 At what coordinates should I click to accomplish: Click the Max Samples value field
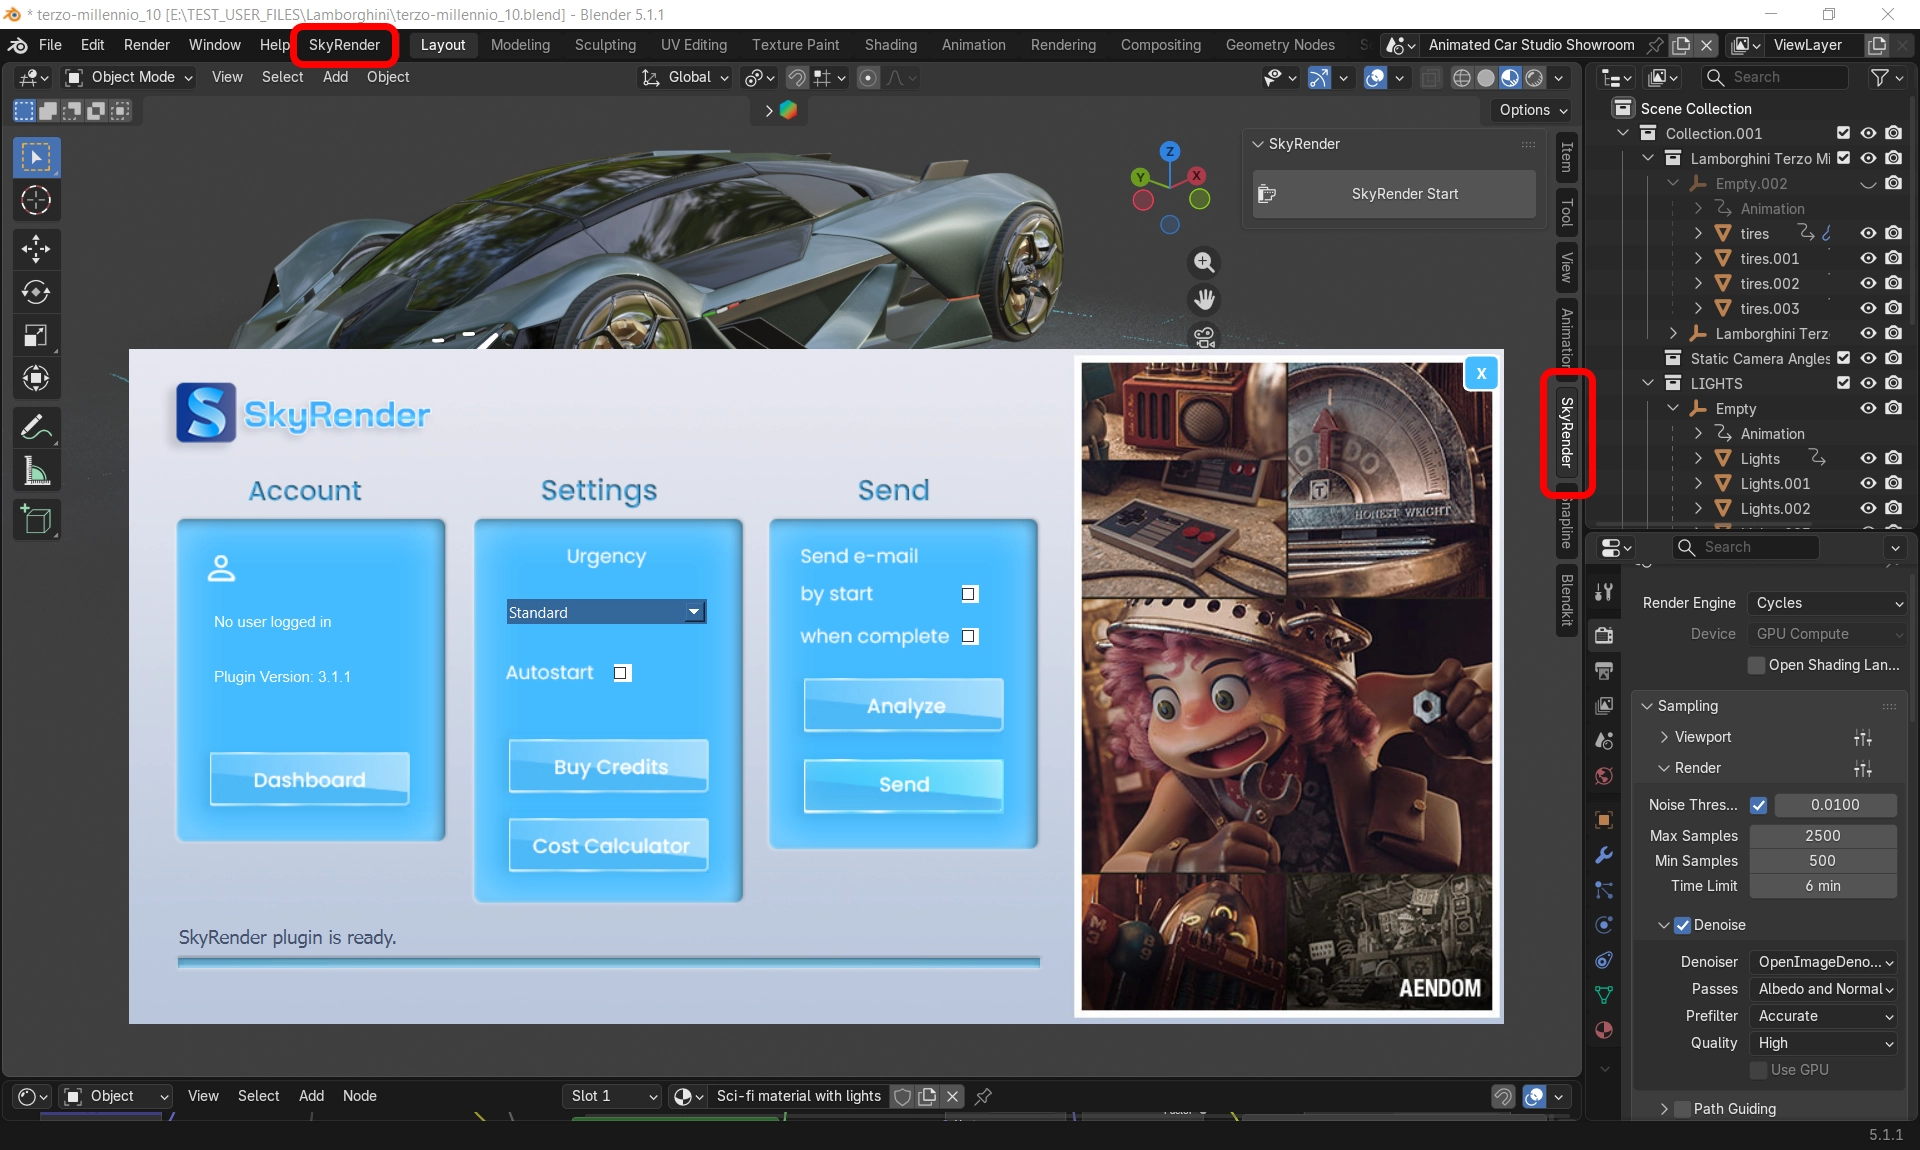pos(1822,836)
